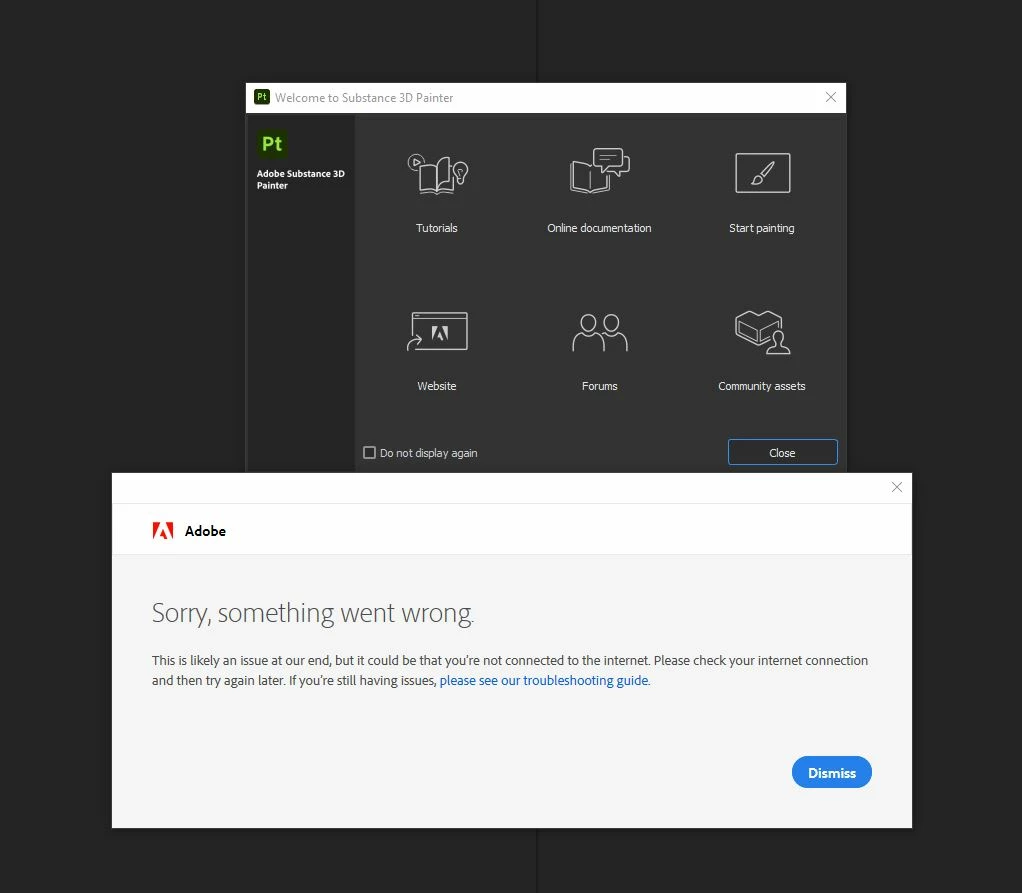Open the Website icon
Image resolution: width=1022 pixels, height=893 pixels.
click(x=437, y=331)
